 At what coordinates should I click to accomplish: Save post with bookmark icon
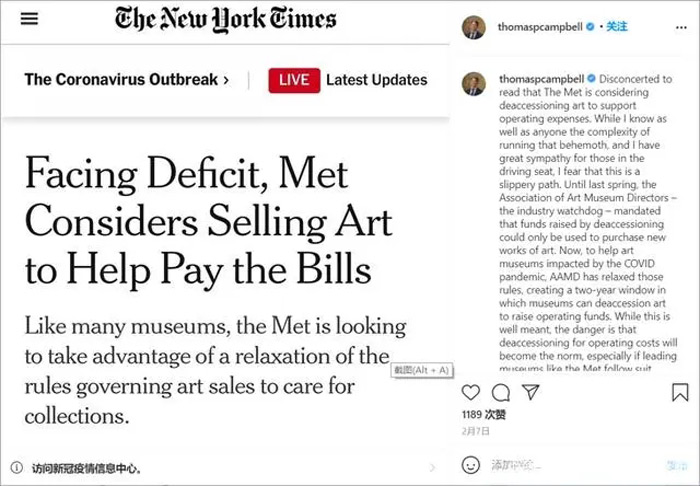[680, 393]
